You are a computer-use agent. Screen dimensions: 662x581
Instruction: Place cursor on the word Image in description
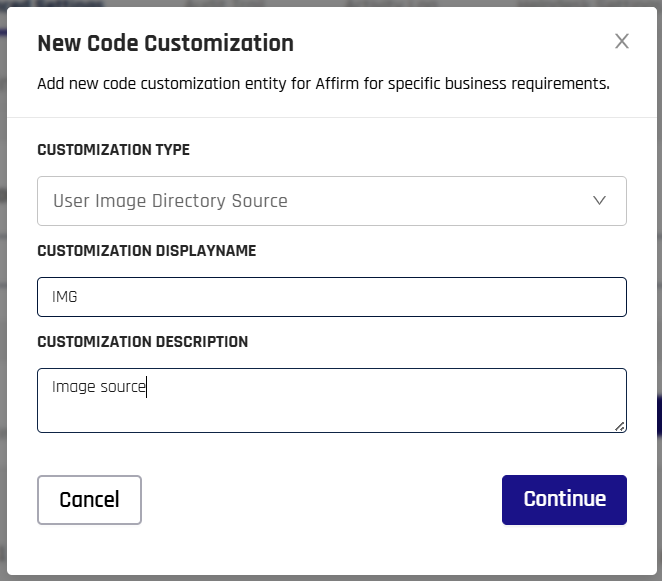point(73,387)
